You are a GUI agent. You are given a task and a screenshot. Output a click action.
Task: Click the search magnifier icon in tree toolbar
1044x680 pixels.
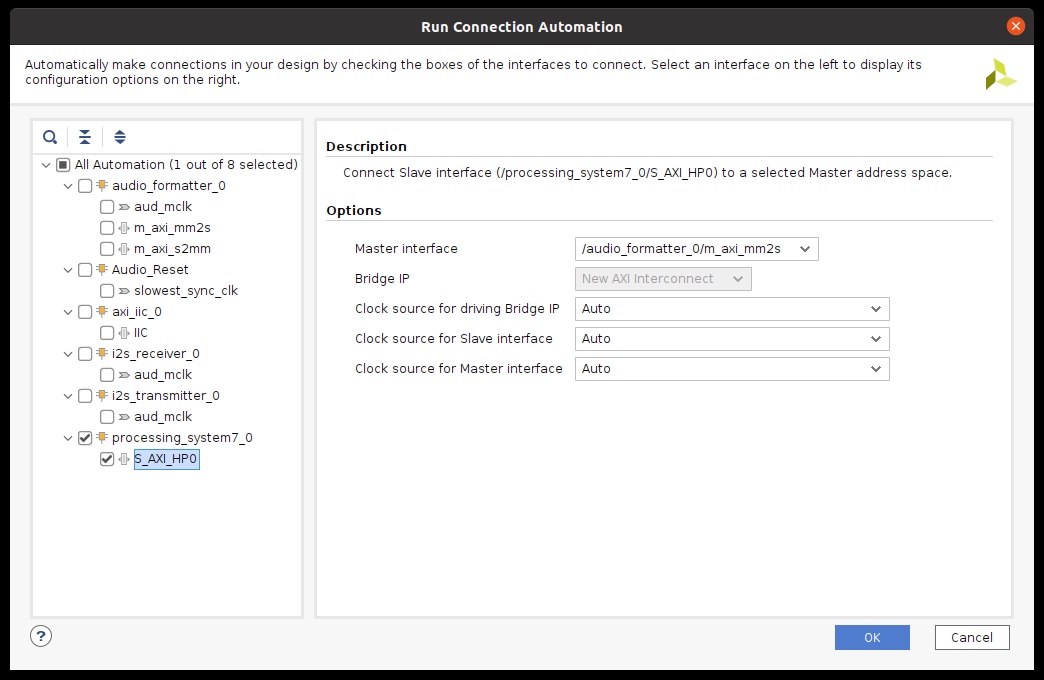point(50,137)
